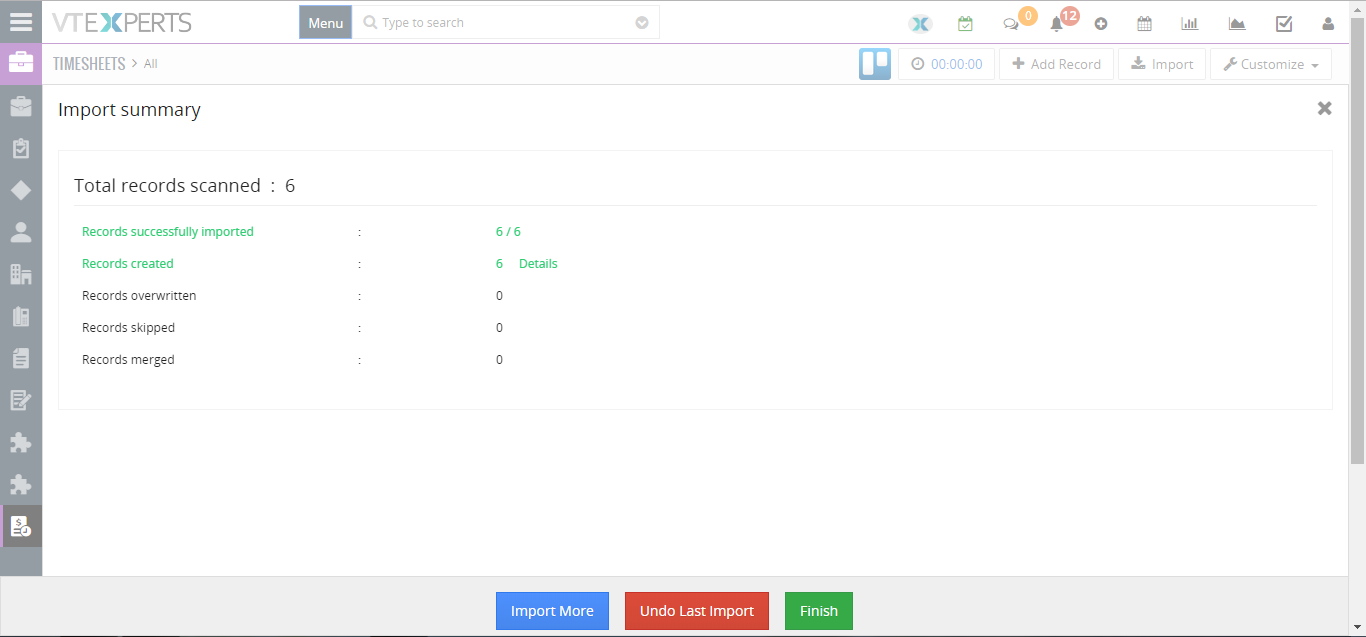Open the bar chart reports icon
The width and height of the screenshot is (1366, 637).
tap(1190, 24)
